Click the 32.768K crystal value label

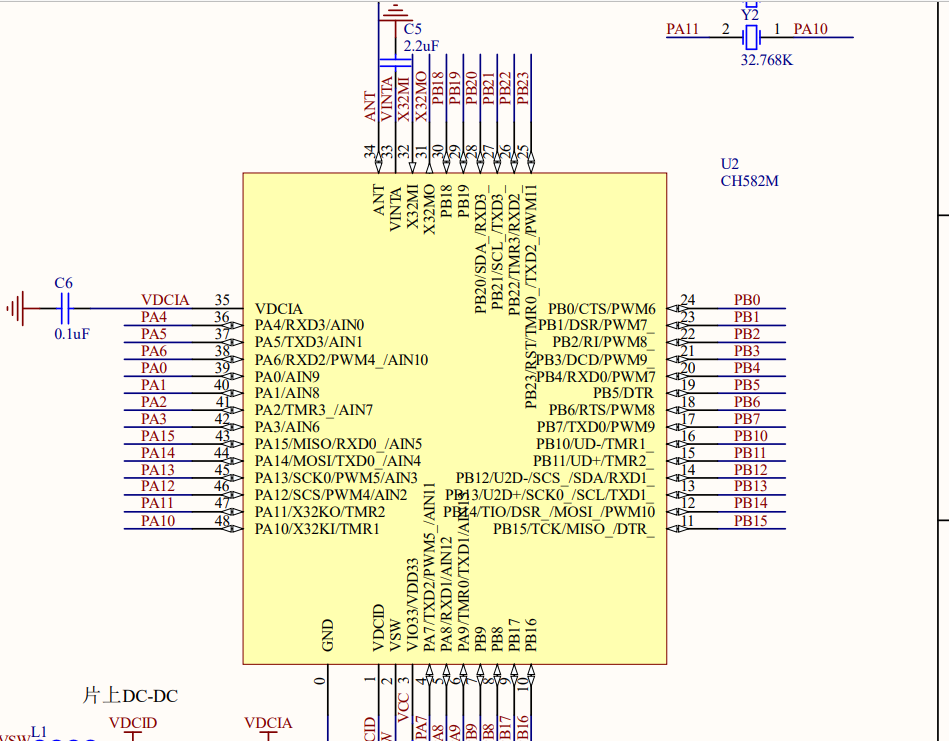767,60
